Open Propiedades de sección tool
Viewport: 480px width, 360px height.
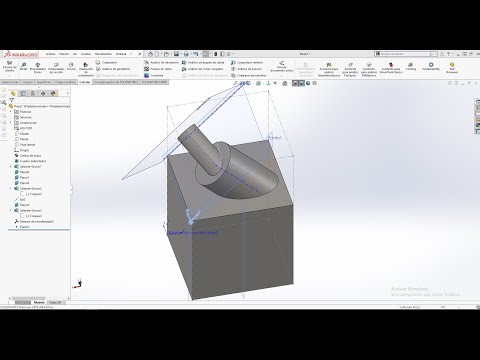(56, 67)
